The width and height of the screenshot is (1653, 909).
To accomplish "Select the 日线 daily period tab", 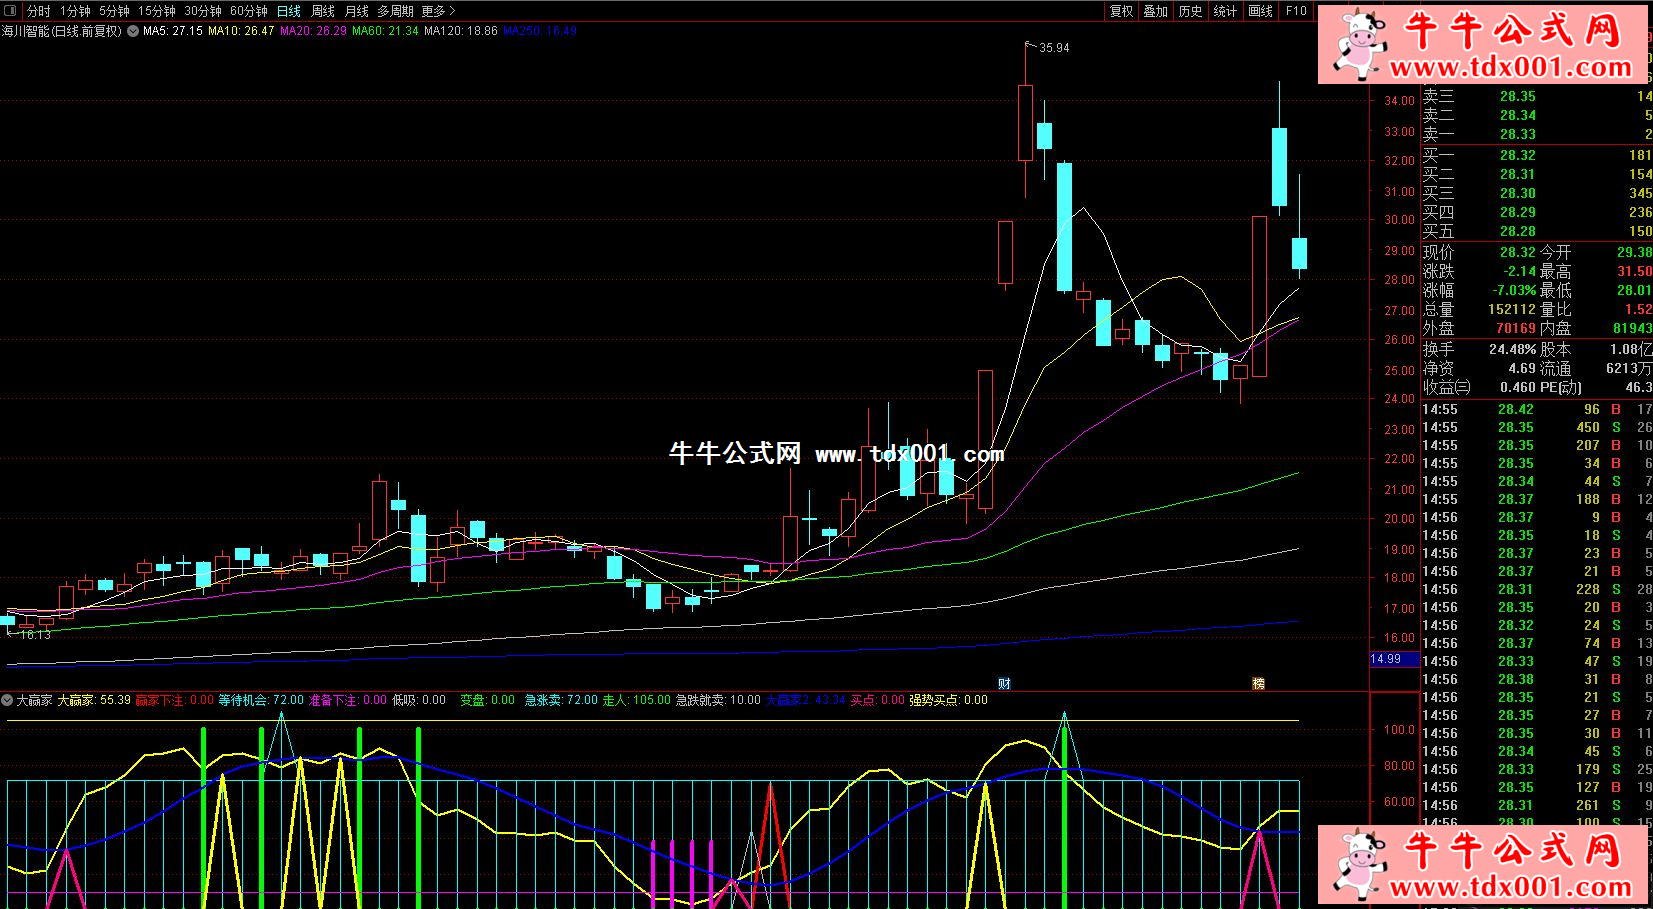I will (x=289, y=11).
